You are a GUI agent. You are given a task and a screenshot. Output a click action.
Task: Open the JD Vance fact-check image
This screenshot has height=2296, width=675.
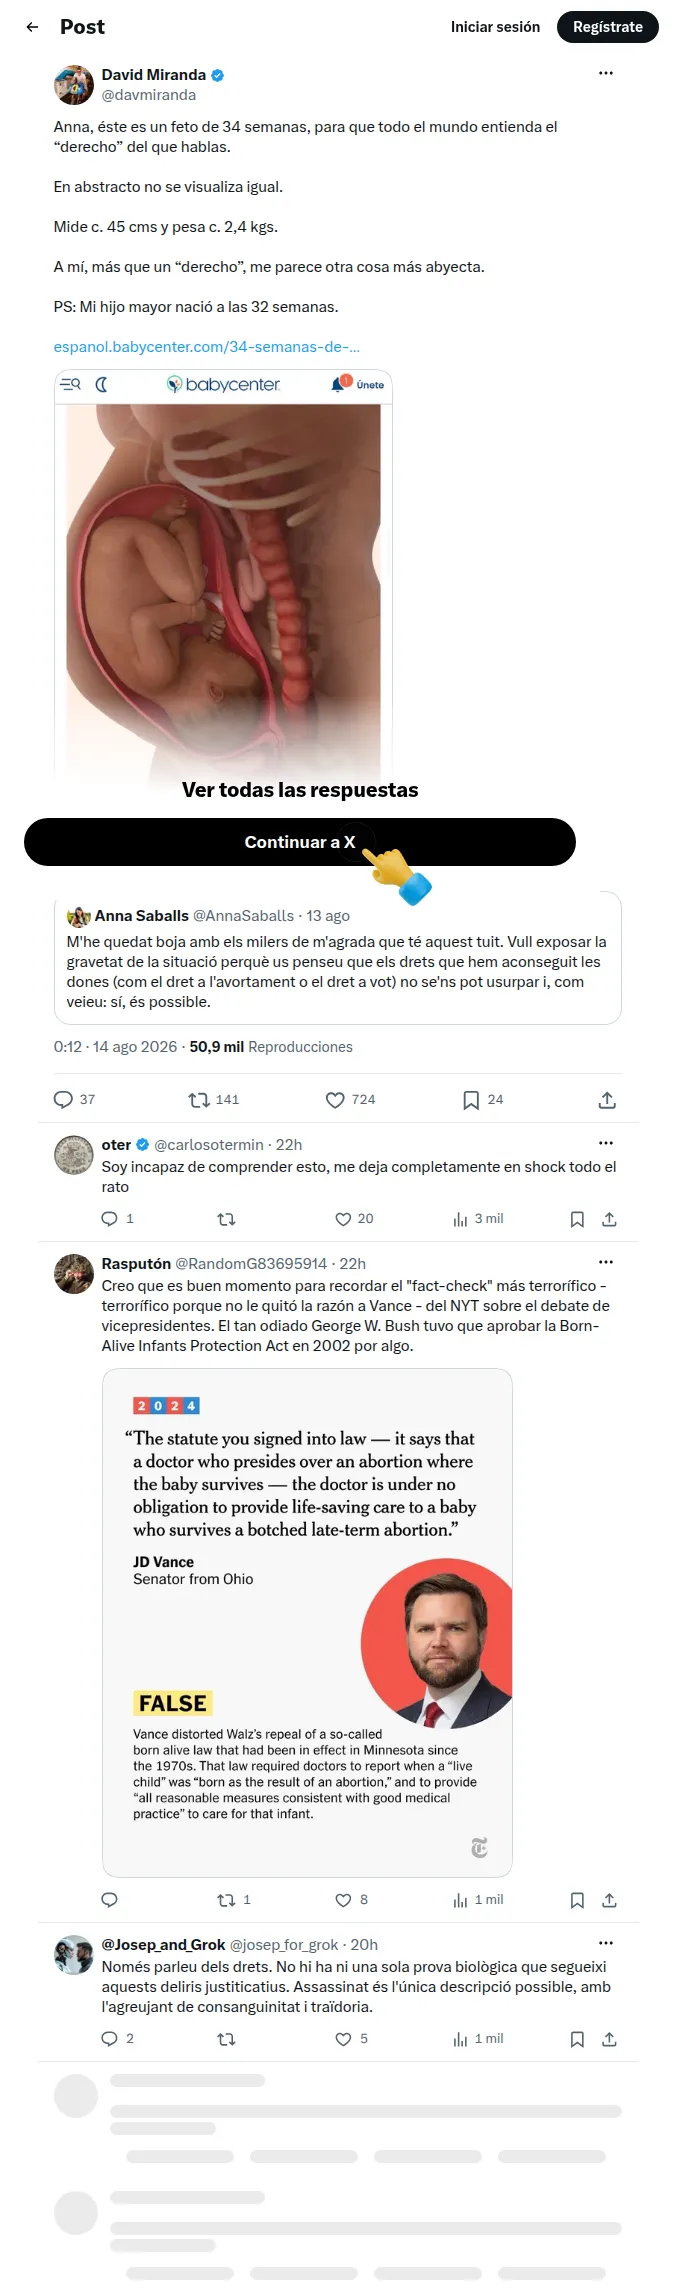point(307,1622)
